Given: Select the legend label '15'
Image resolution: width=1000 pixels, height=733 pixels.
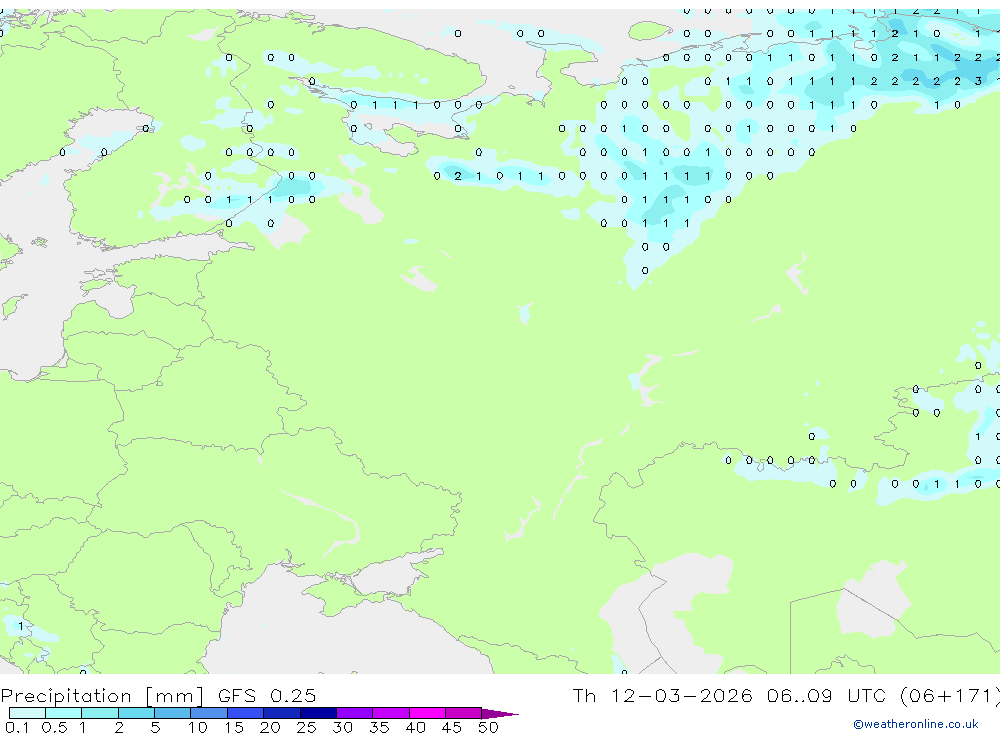Looking at the screenshot, I should click(234, 727).
